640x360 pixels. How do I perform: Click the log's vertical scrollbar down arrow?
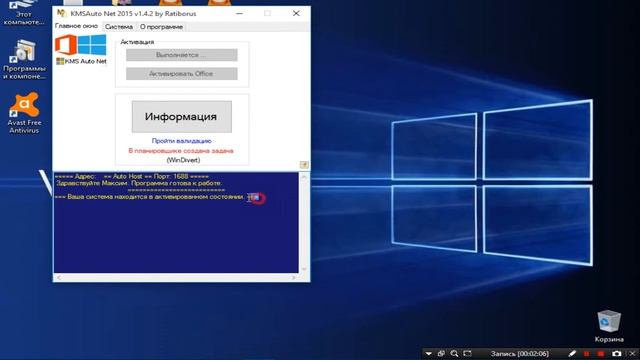coord(304,269)
